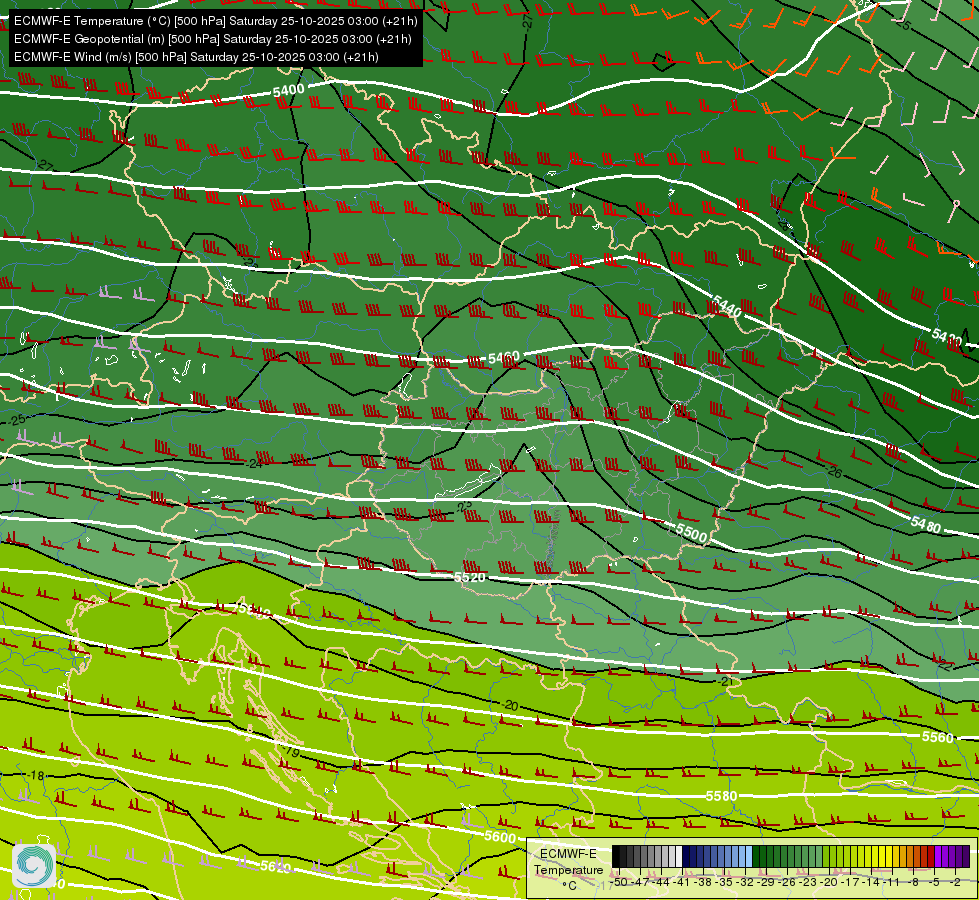The height and width of the screenshot is (900, 979).
Task: Select the 5520 geopotential contour label
Action: coord(470,577)
